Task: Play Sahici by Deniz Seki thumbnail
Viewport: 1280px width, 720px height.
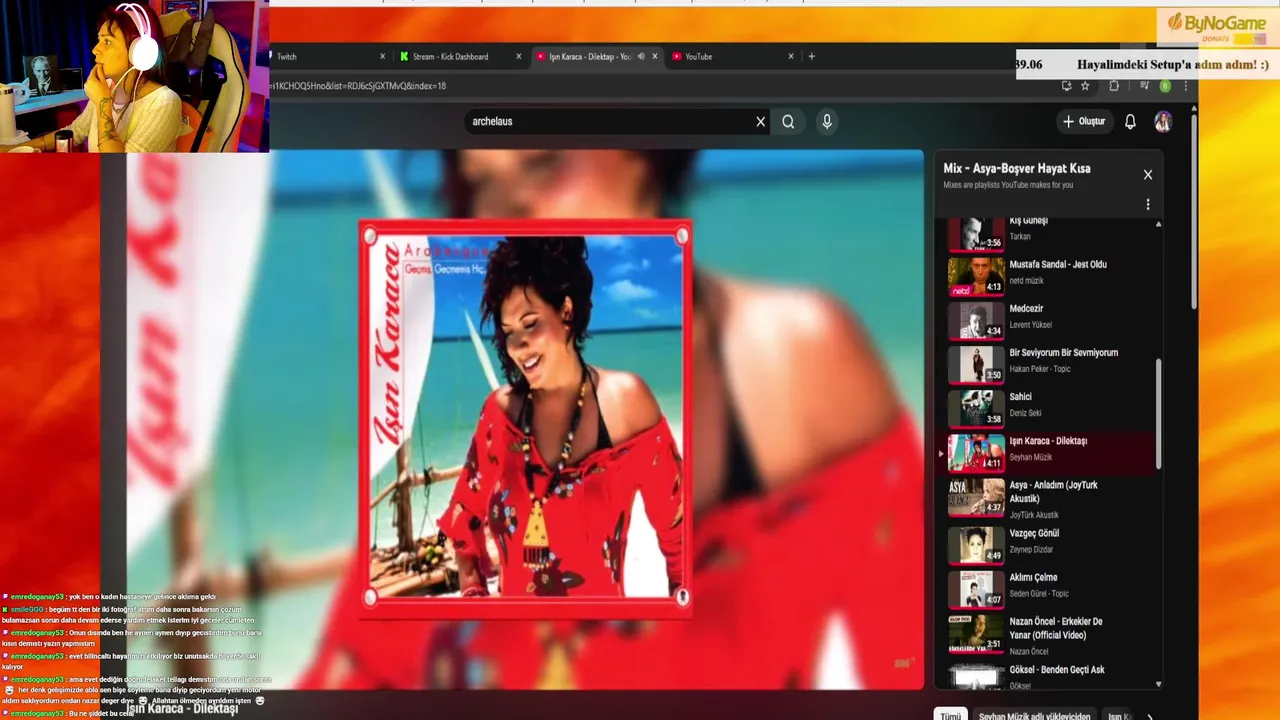Action: 976,409
